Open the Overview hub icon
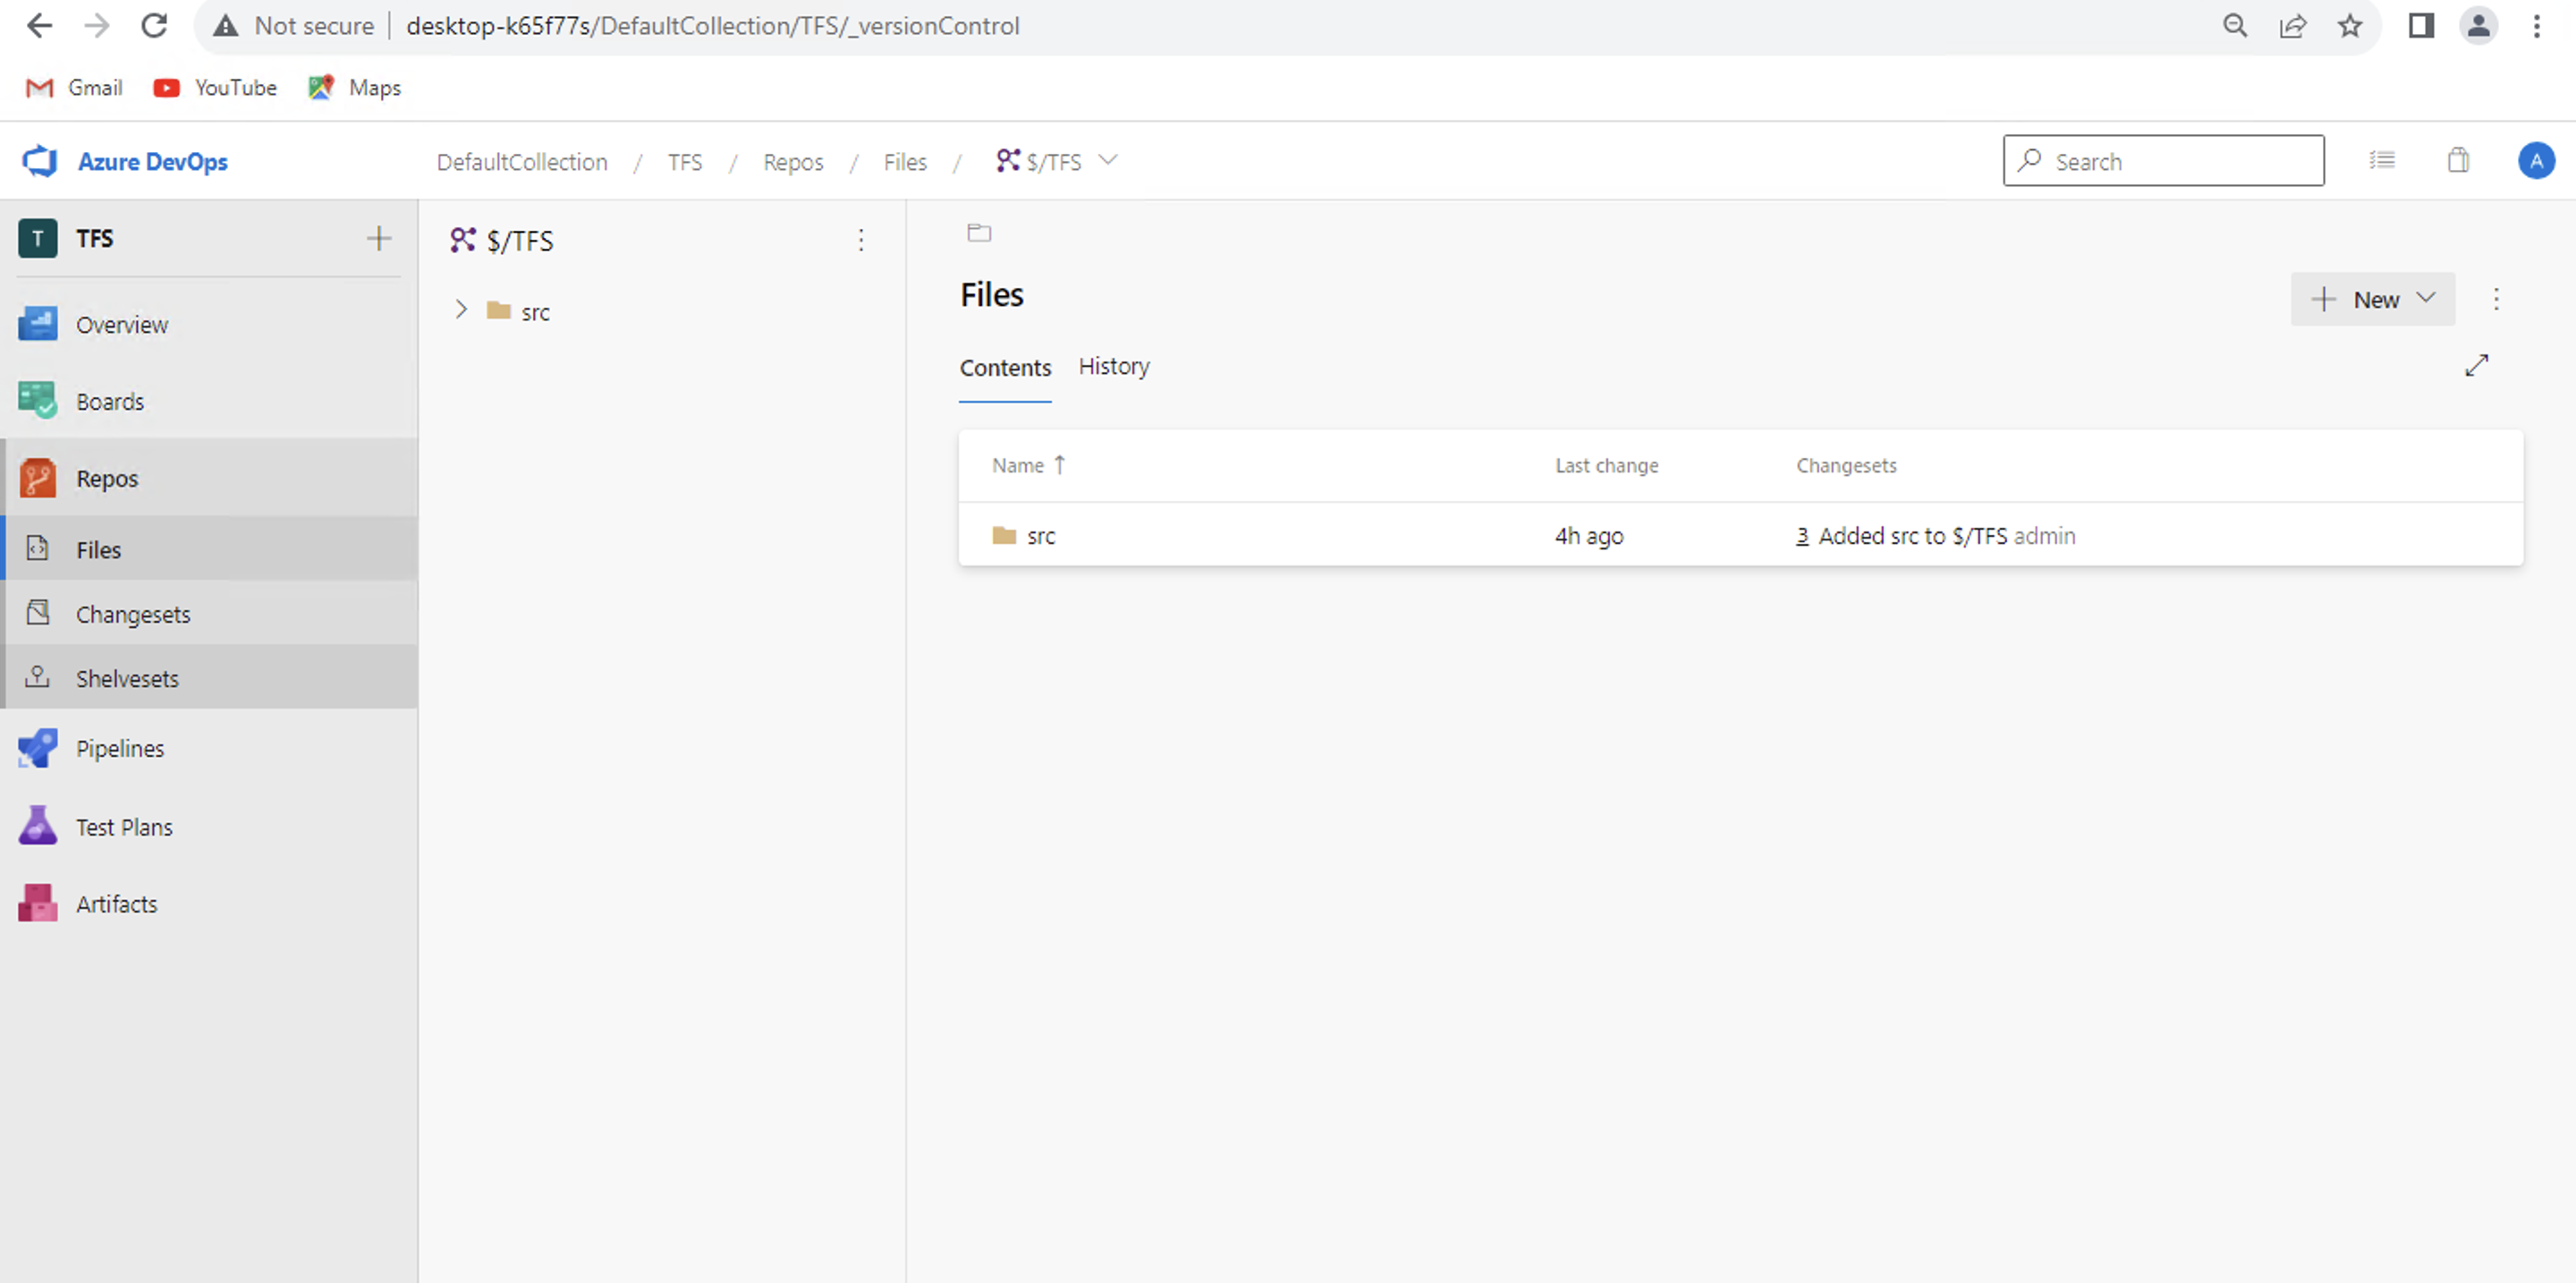 [38, 324]
